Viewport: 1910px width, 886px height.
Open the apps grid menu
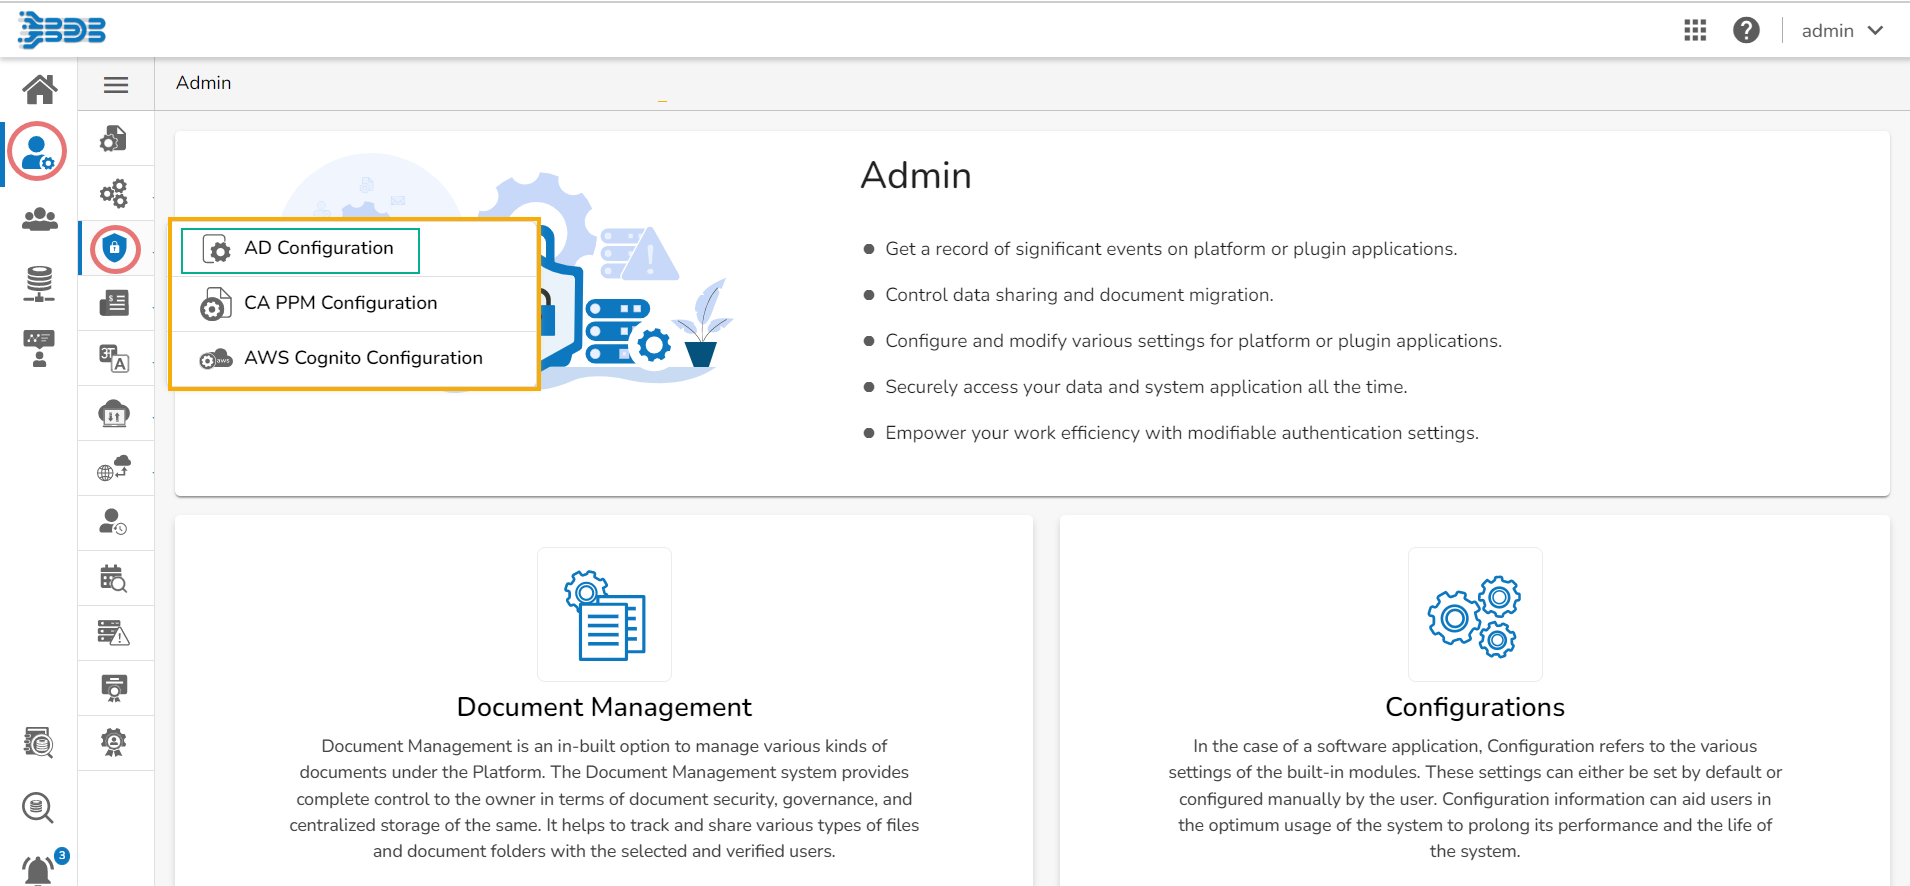tap(1695, 30)
